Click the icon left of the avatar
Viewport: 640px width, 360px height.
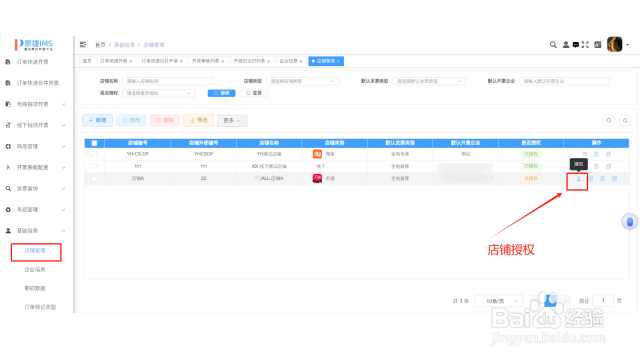tap(598, 44)
